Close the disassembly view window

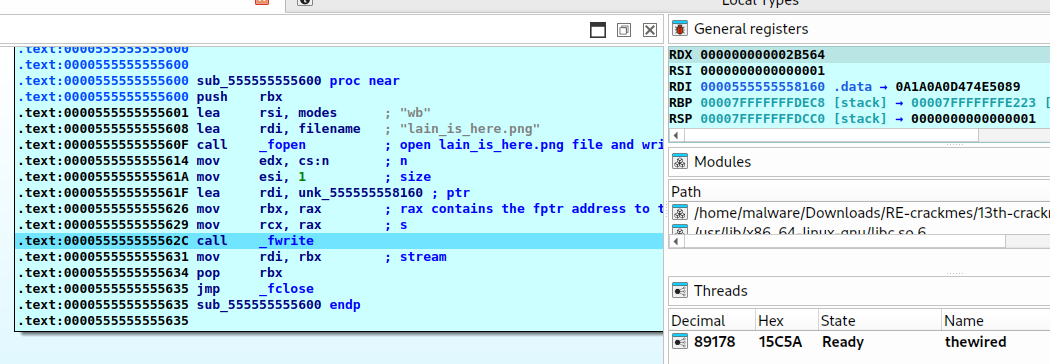point(650,30)
